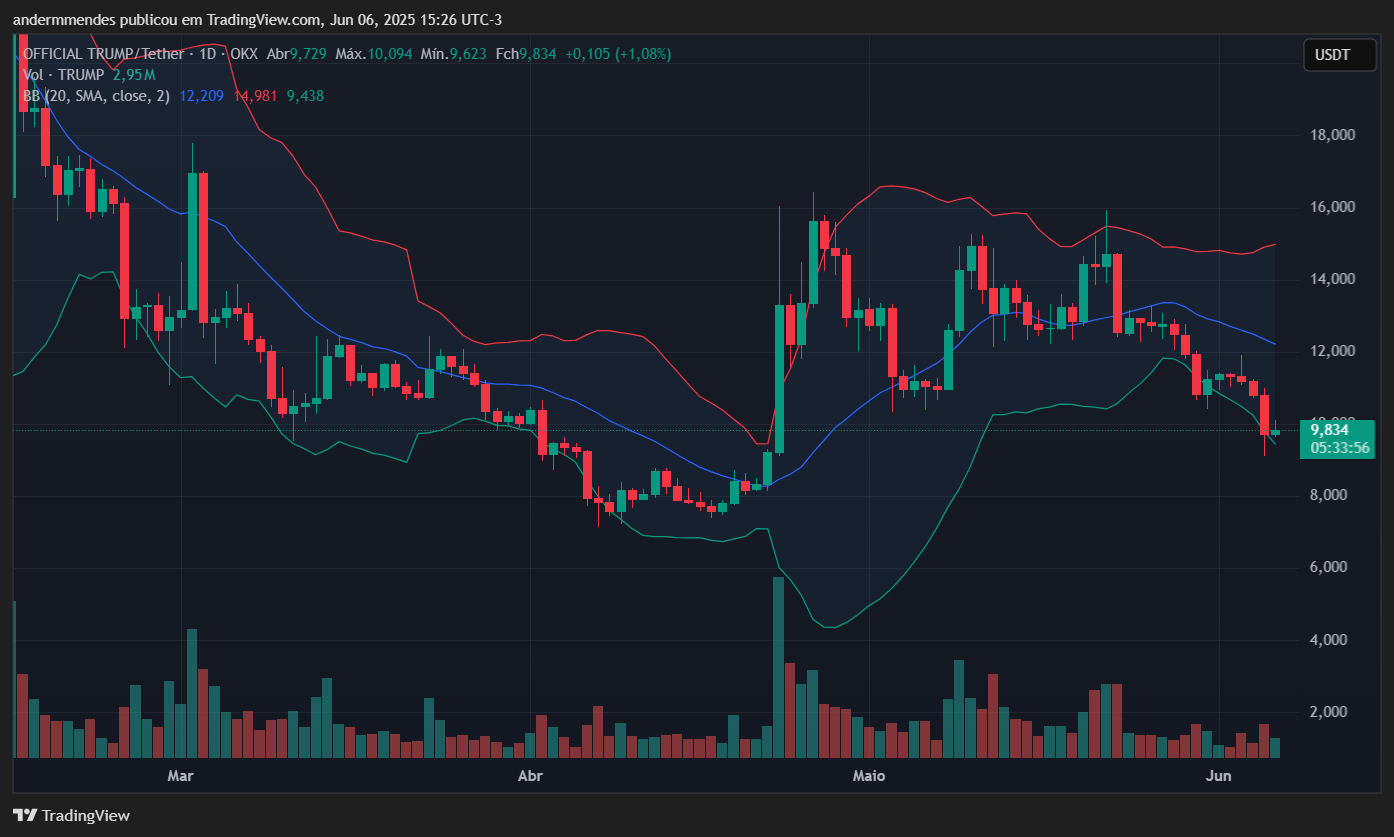The image size is (1394, 837).
Task: Click the 4,000 price axis label
Action: (1331, 639)
